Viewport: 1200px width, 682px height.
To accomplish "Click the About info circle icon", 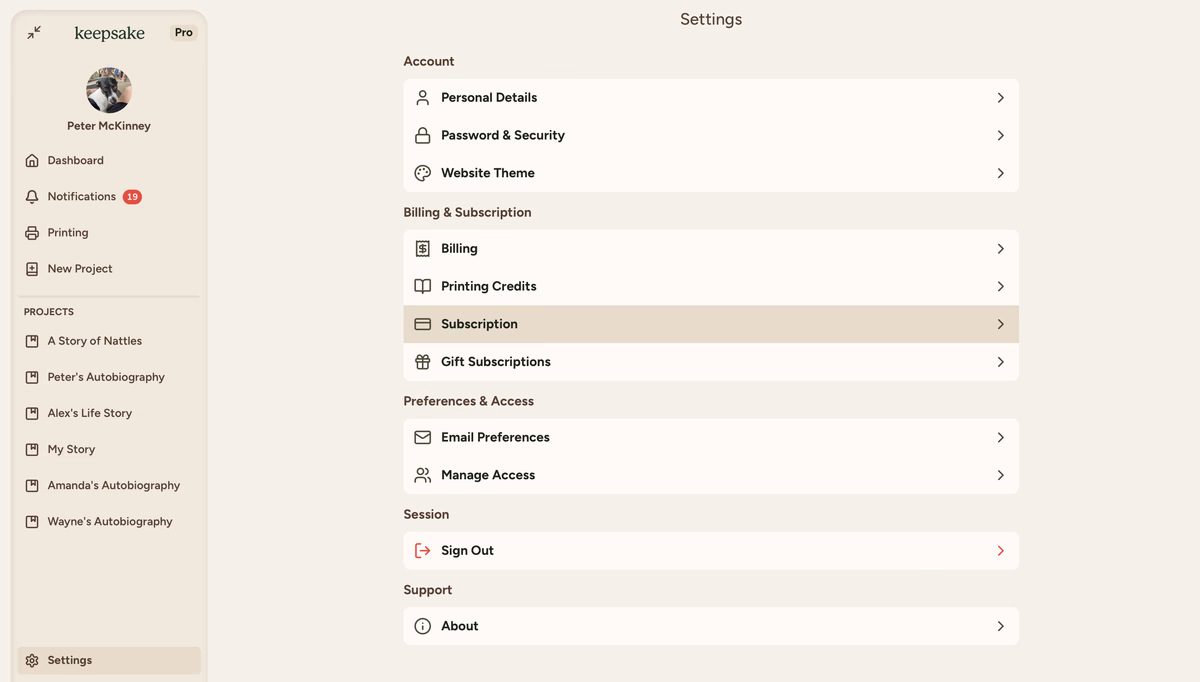I will point(422,626).
